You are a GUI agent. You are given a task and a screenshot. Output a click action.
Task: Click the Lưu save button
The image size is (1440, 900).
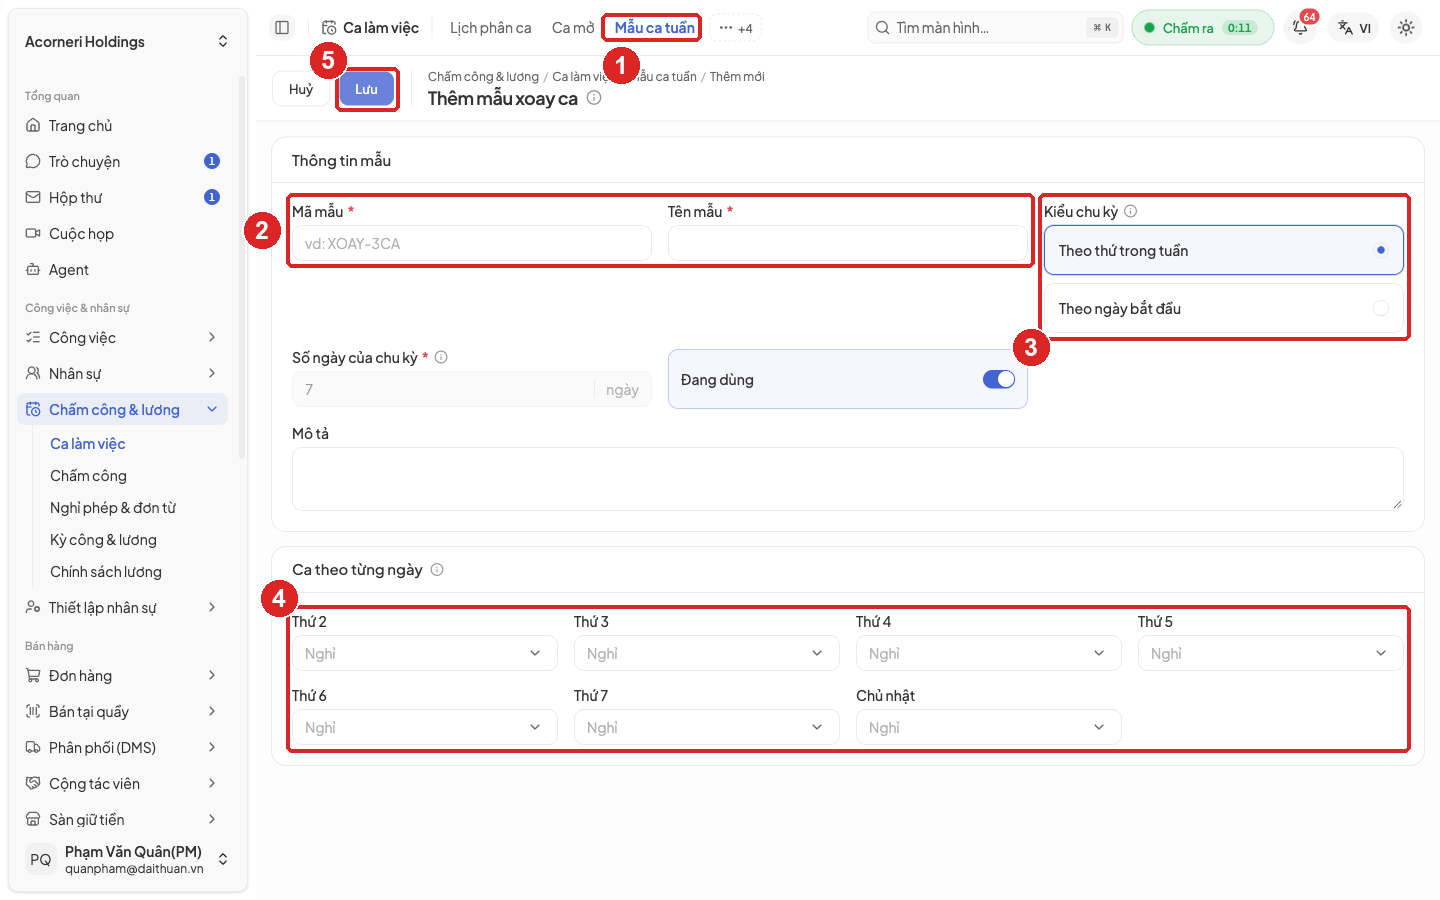tap(366, 89)
